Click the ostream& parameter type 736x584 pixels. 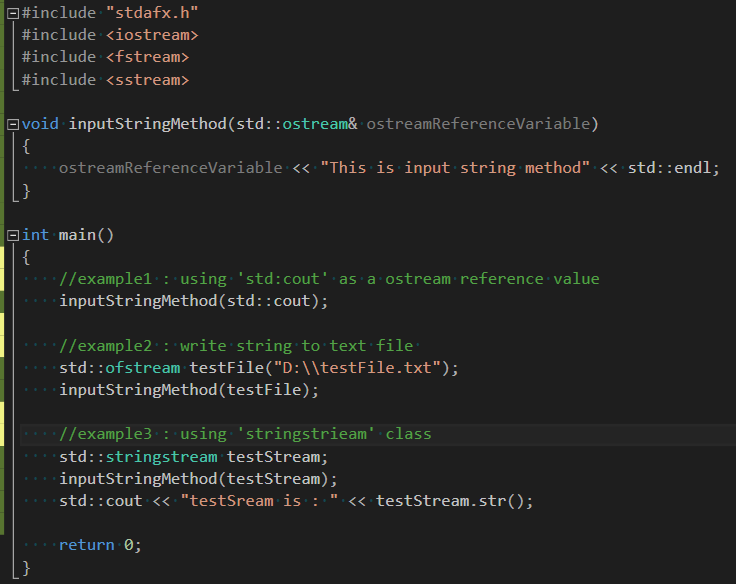tap(320, 124)
